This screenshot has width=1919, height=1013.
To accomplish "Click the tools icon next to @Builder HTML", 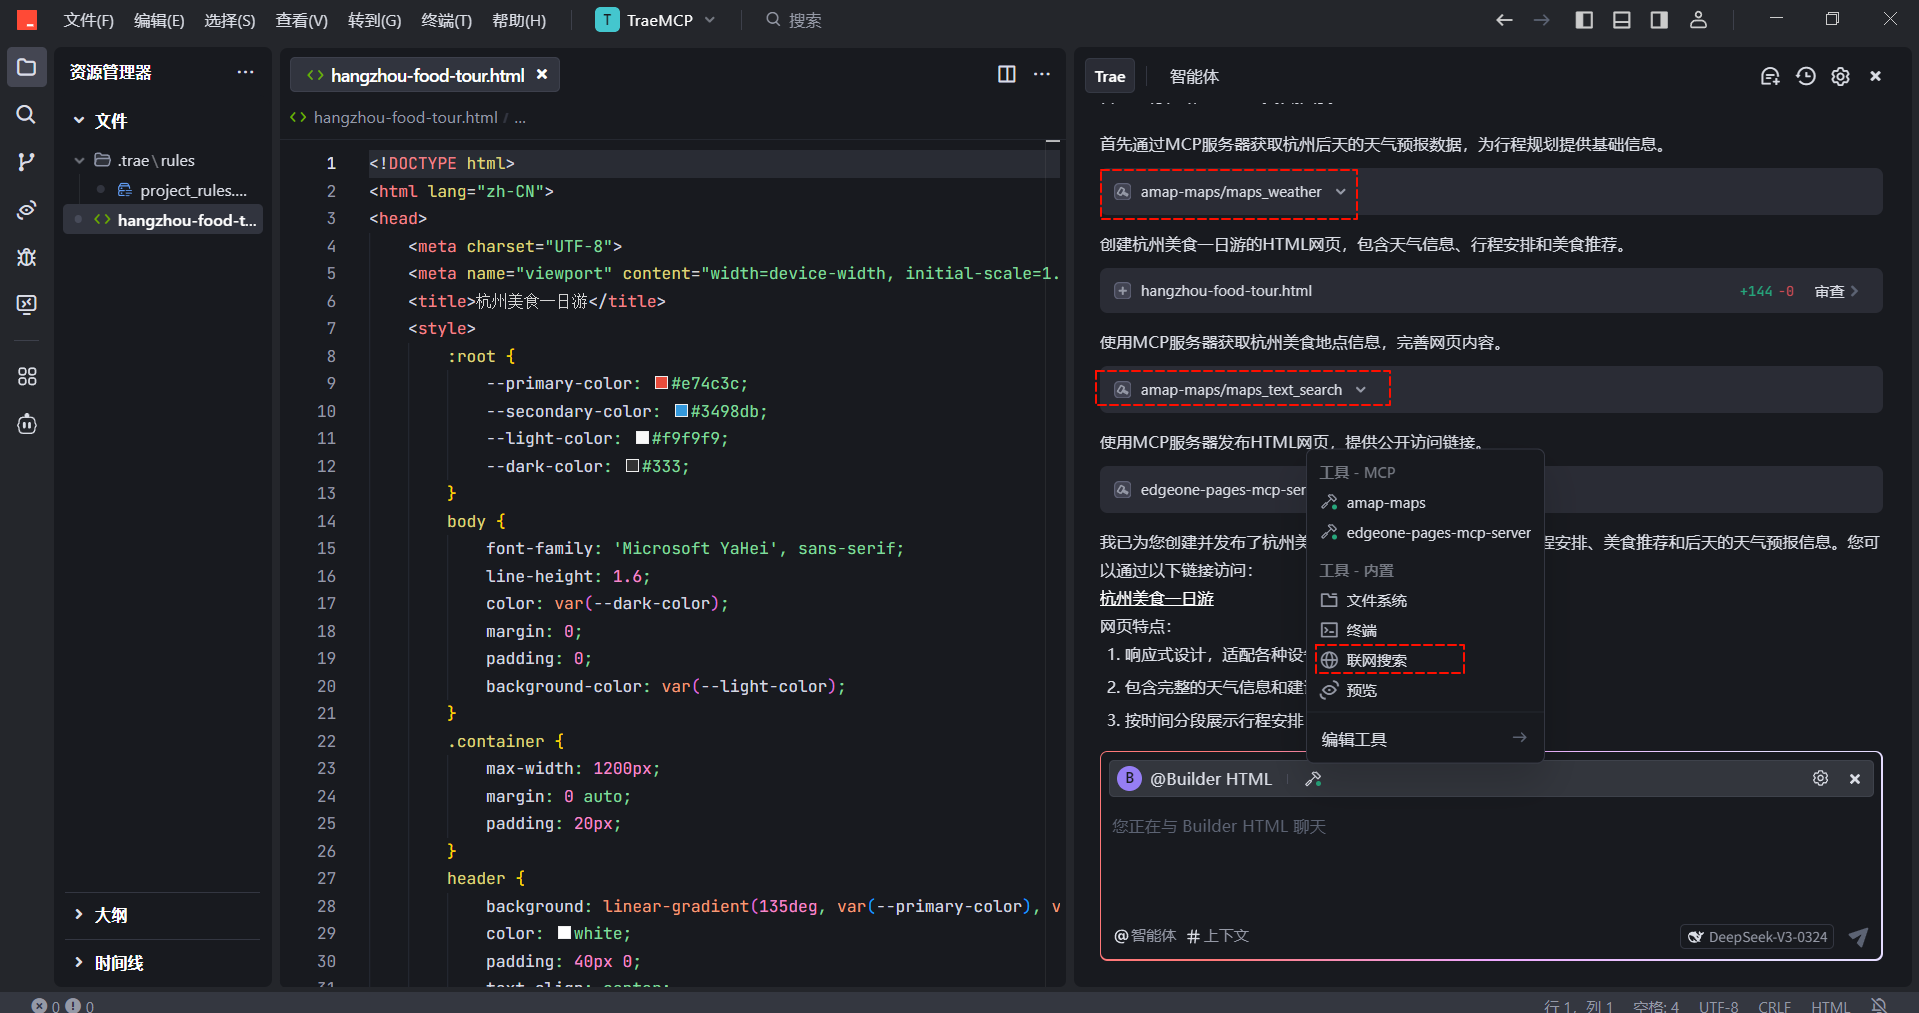I will click(1313, 779).
